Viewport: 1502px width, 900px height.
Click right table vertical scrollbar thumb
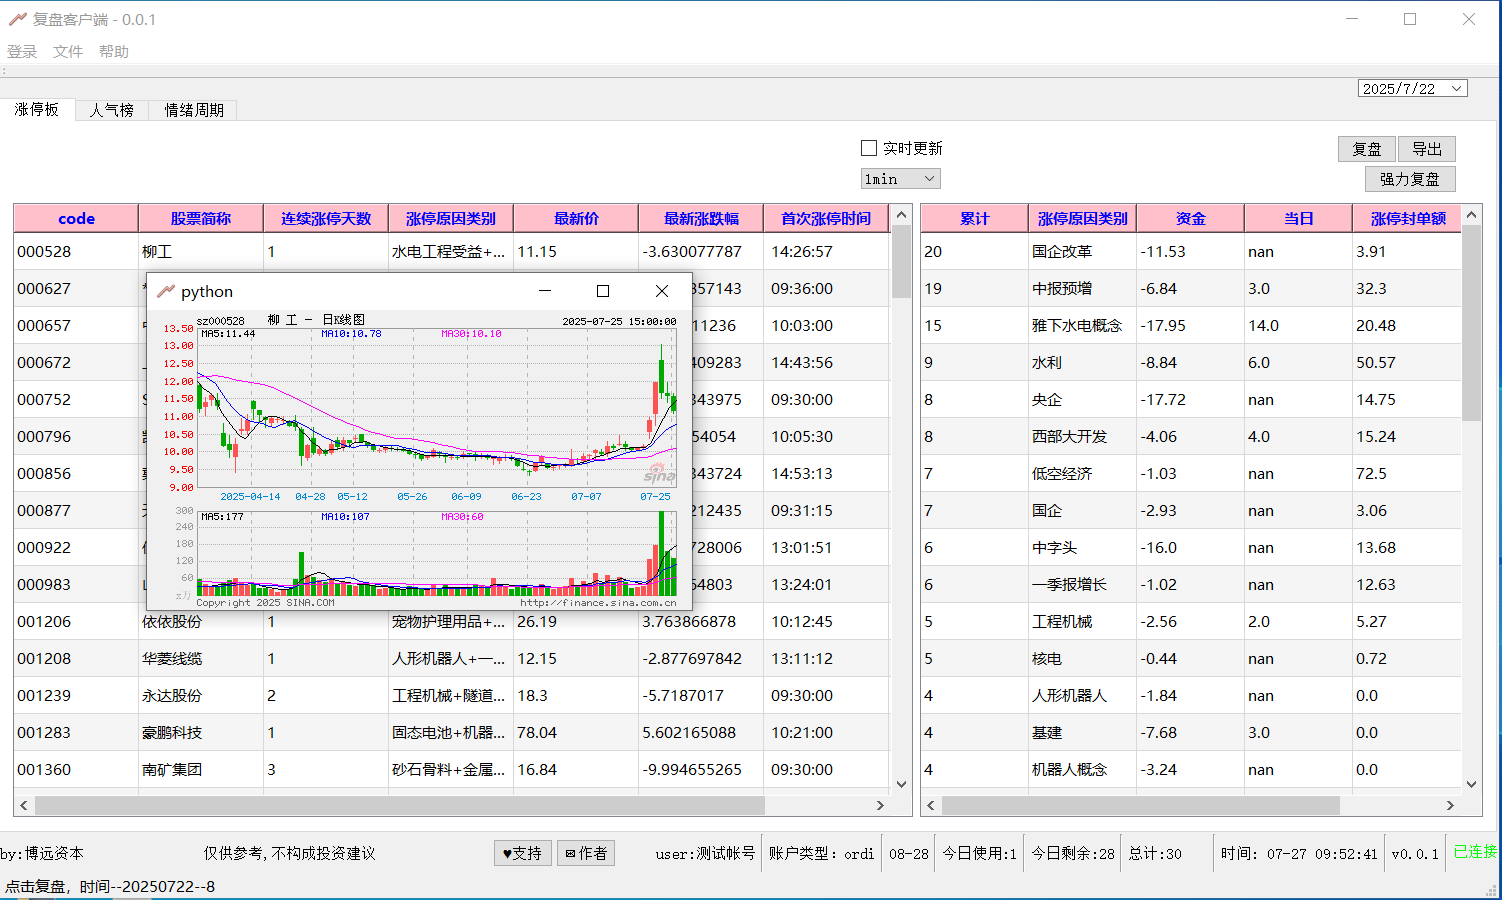(1471, 323)
